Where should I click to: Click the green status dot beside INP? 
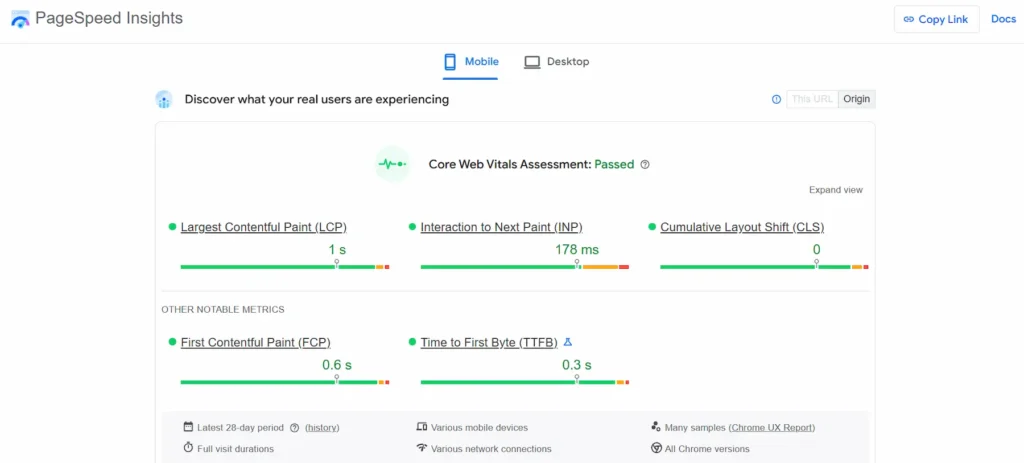pyautogui.click(x=412, y=227)
